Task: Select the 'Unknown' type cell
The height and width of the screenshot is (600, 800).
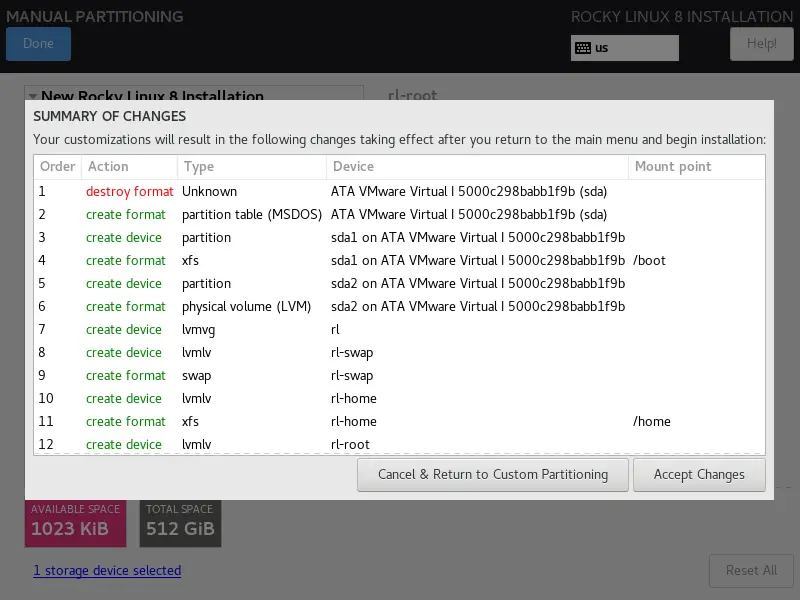Action: 209,192
